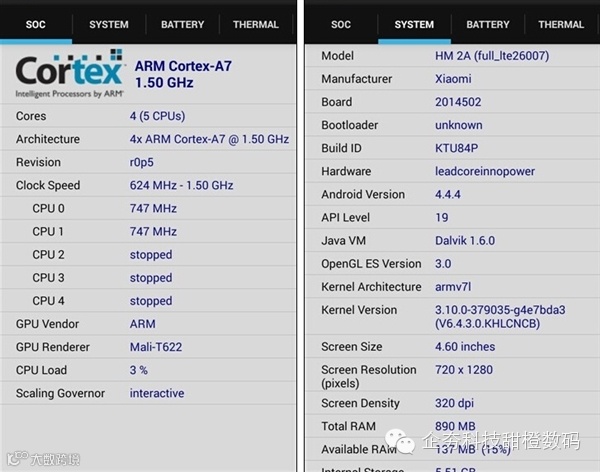Click the CPU 4 'stopped' value
600x472 pixels.
point(151,301)
